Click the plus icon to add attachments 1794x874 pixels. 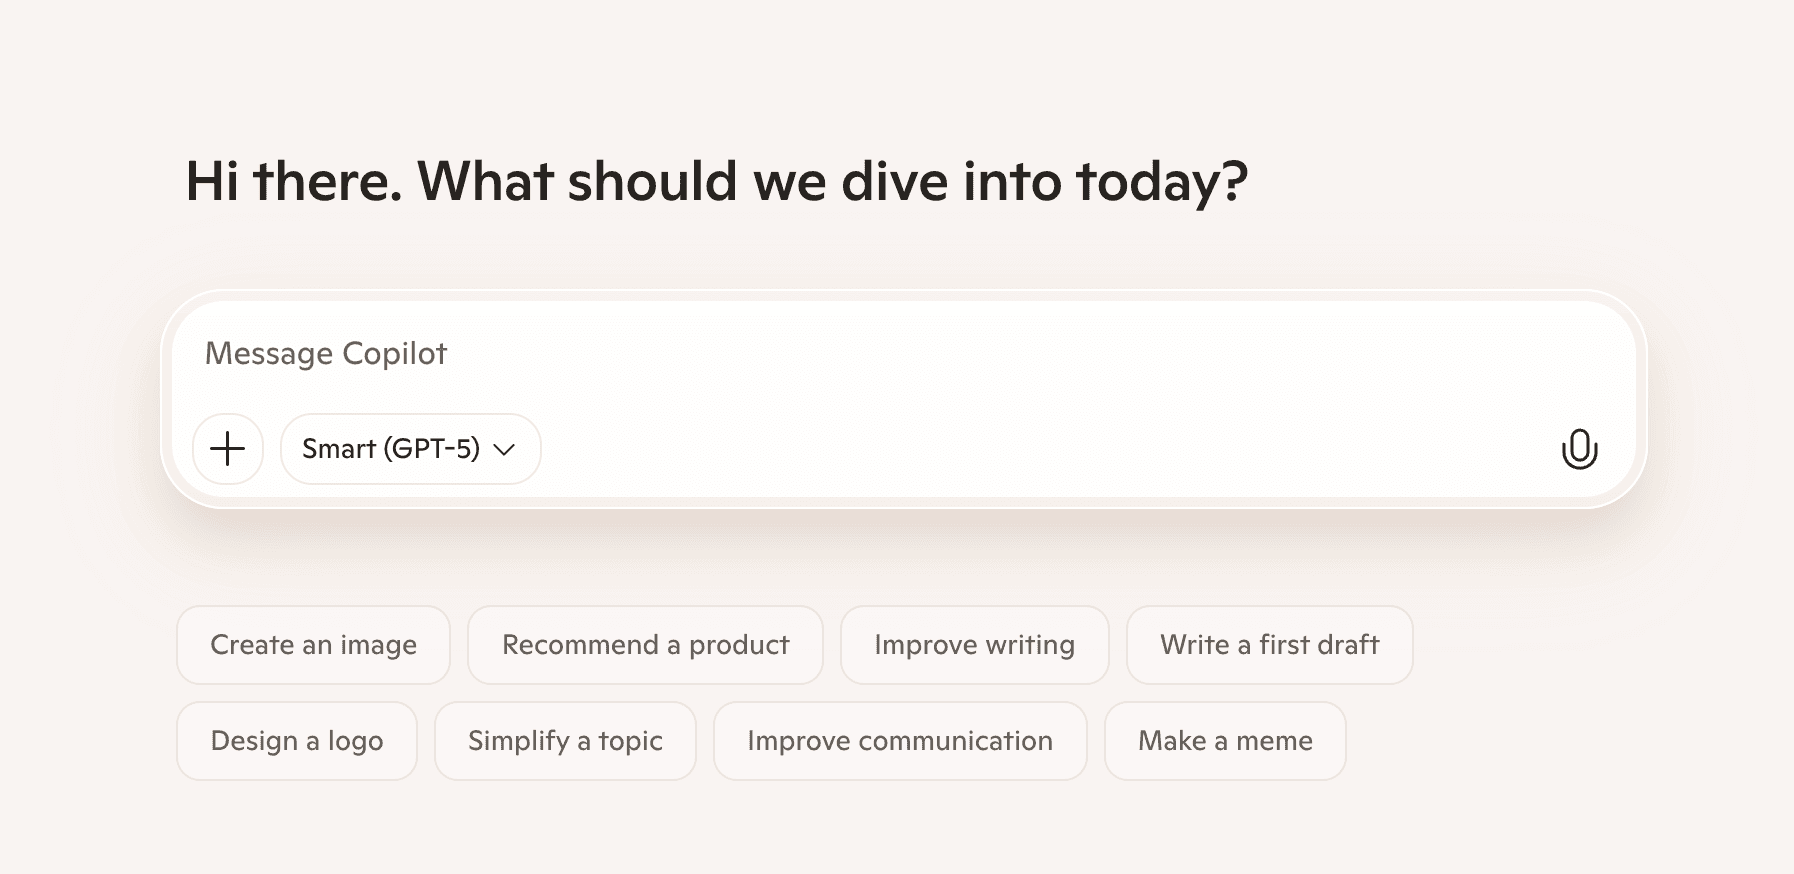point(228,449)
